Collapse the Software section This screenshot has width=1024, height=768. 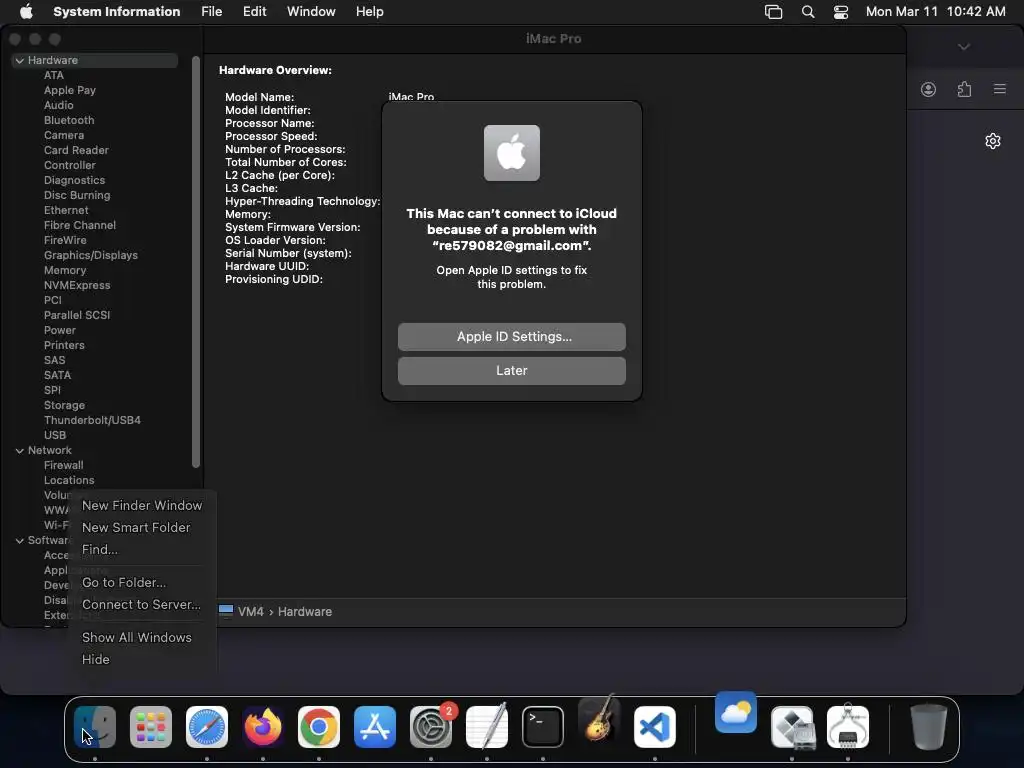pyautogui.click(x=20, y=541)
